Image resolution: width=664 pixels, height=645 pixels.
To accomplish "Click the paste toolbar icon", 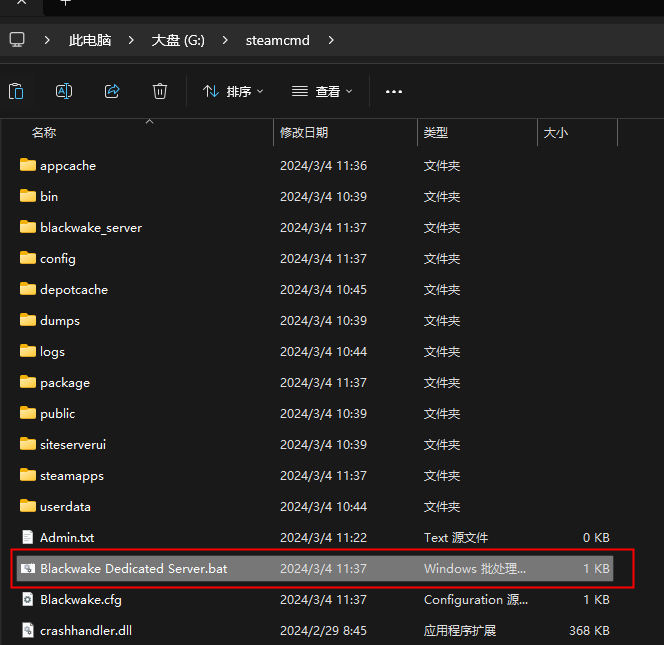I will (x=16, y=91).
